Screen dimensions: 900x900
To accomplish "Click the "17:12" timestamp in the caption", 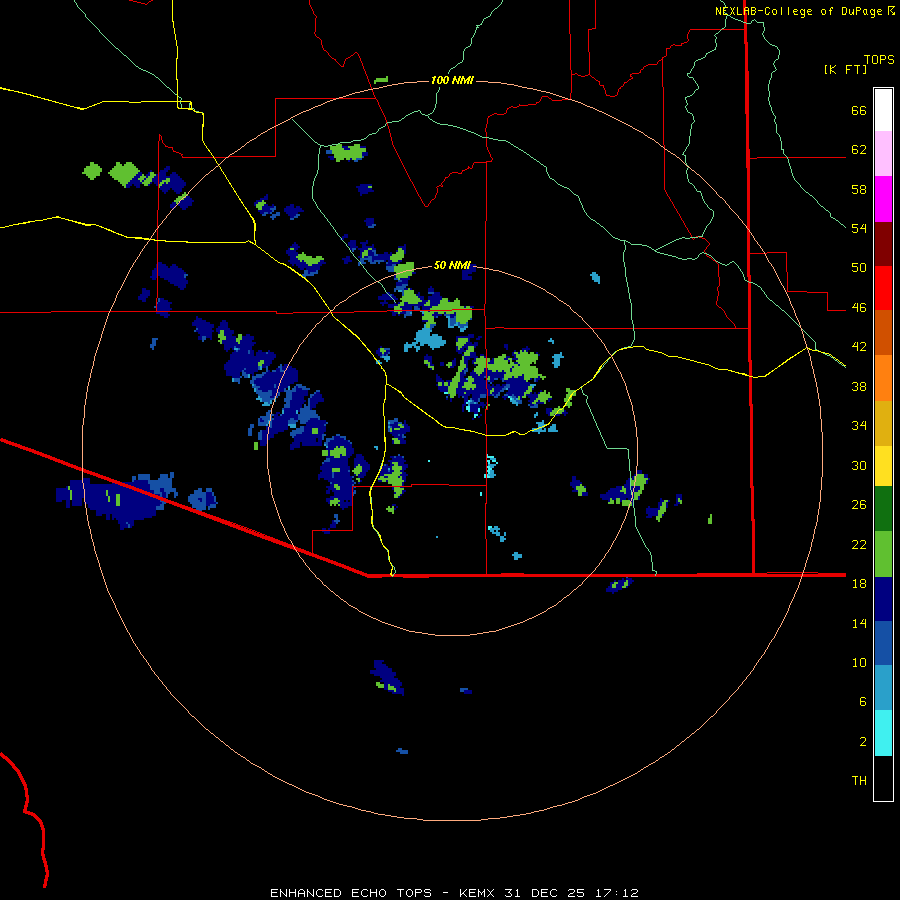I will [x=616, y=893].
